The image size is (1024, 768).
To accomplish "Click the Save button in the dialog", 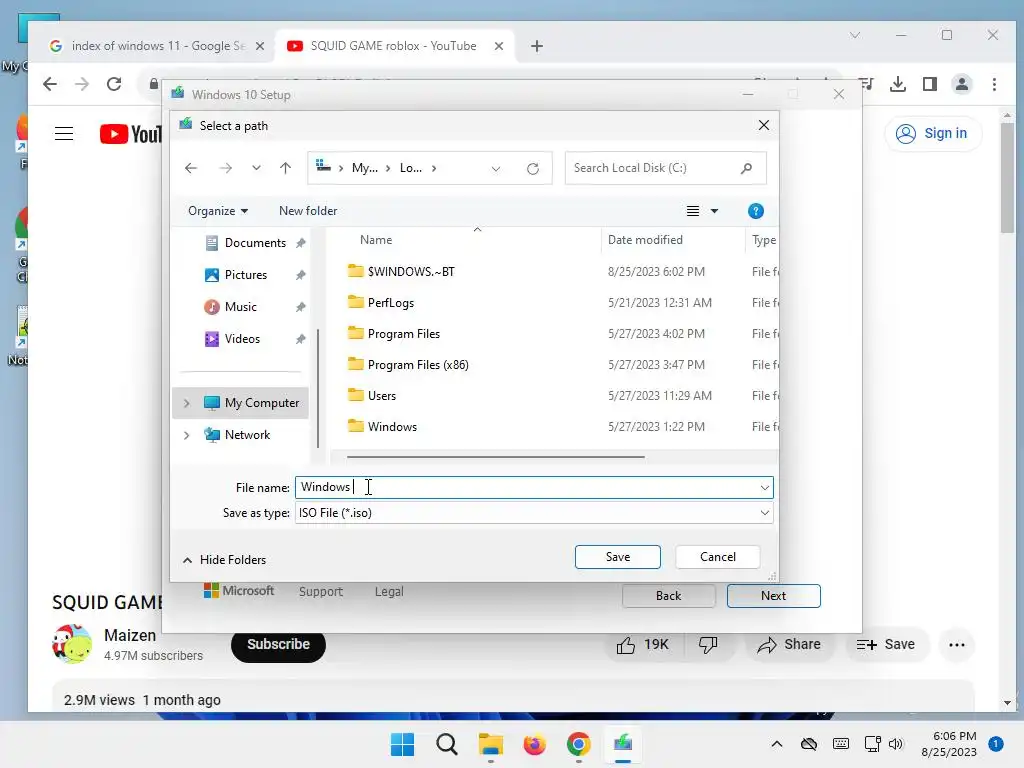I will (x=617, y=557).
